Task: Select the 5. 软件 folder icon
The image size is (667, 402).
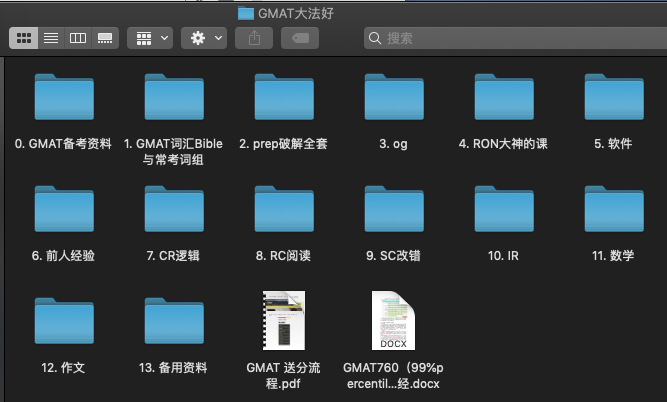Action: click(614, 97)
